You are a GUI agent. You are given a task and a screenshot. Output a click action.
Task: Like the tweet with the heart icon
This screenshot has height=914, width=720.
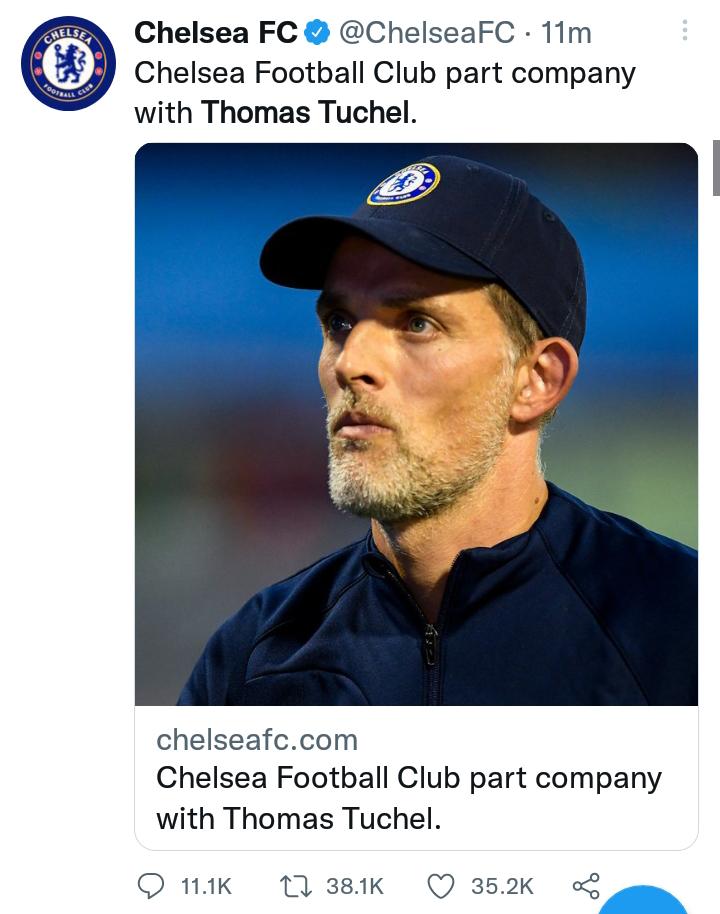coord(441,886)
